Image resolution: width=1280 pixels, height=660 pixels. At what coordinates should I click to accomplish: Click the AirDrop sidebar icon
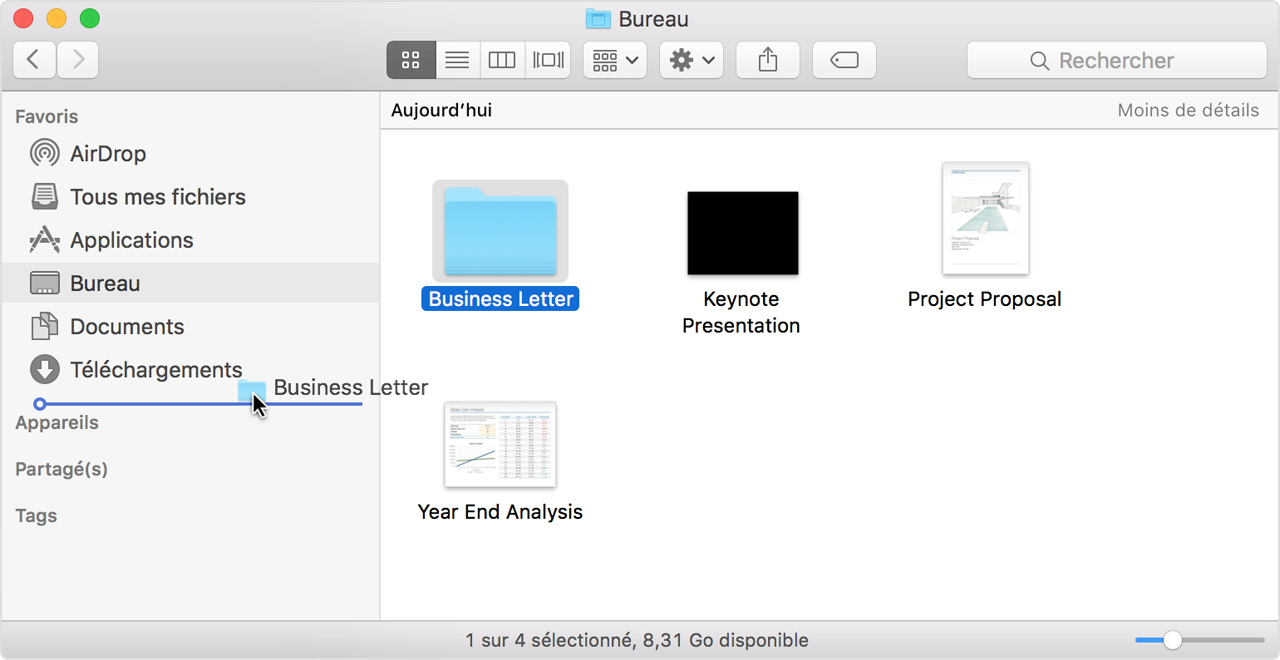[x=45, y=153]
